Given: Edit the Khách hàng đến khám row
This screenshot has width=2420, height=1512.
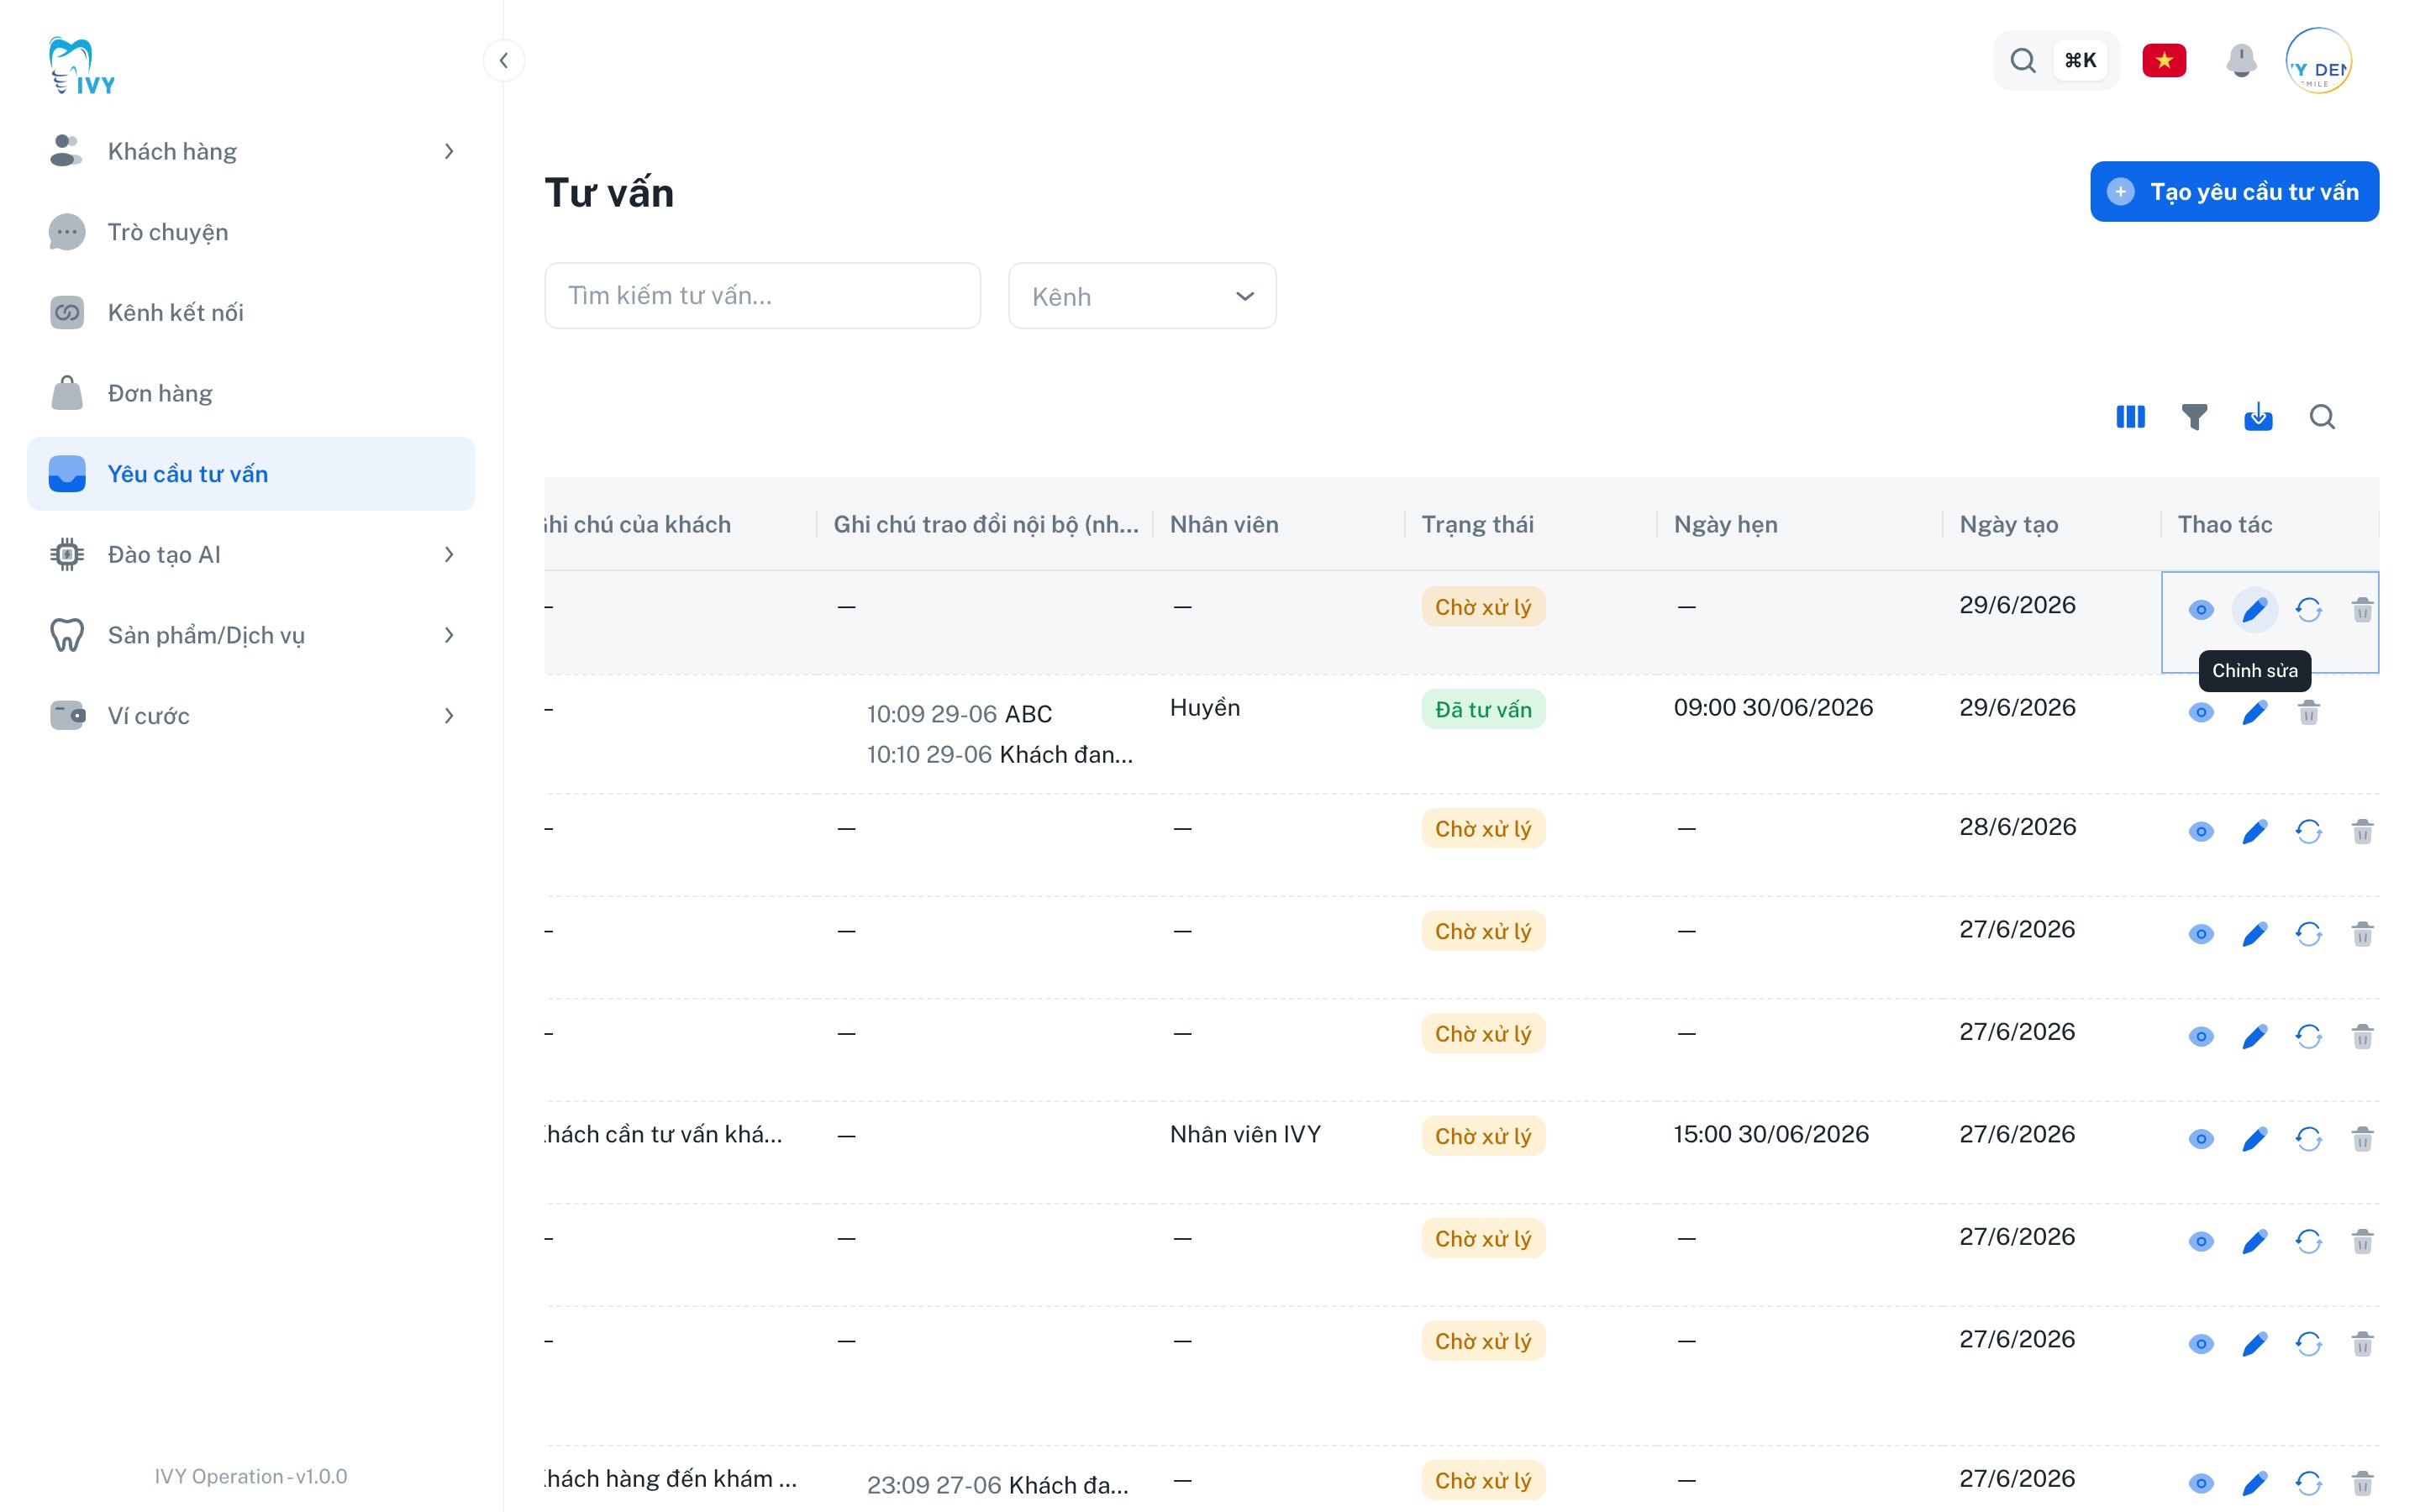Looking at the screenshot, I should [x=2254, y=1483].
